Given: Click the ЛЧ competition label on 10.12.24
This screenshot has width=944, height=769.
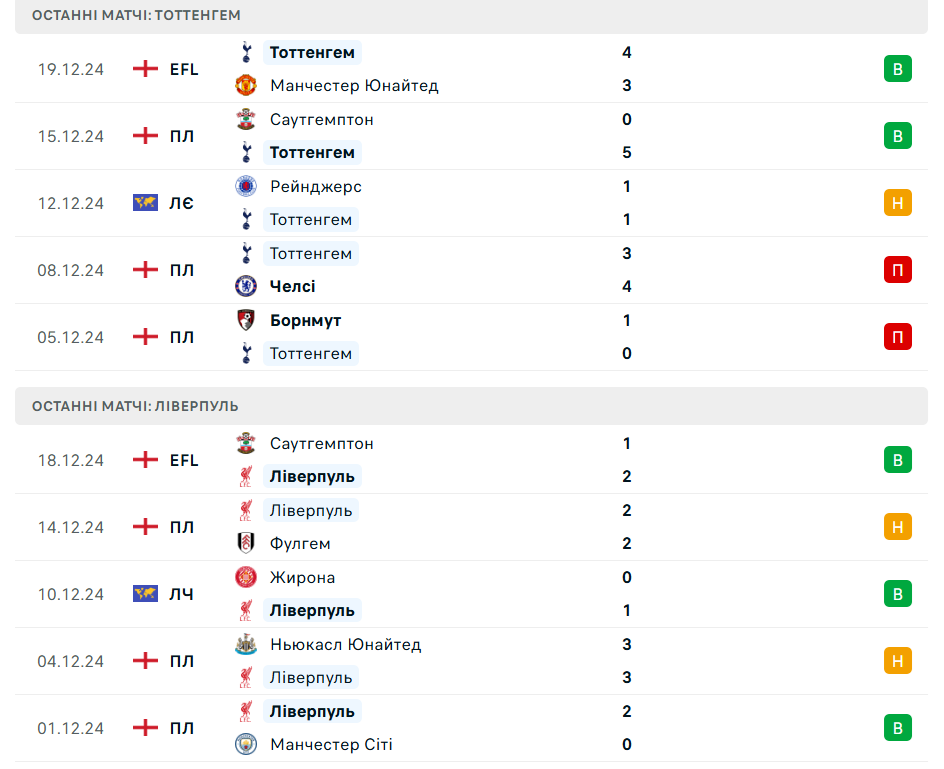Looking at the screenshot, I should pyautogui.click(x=181, y=594).
